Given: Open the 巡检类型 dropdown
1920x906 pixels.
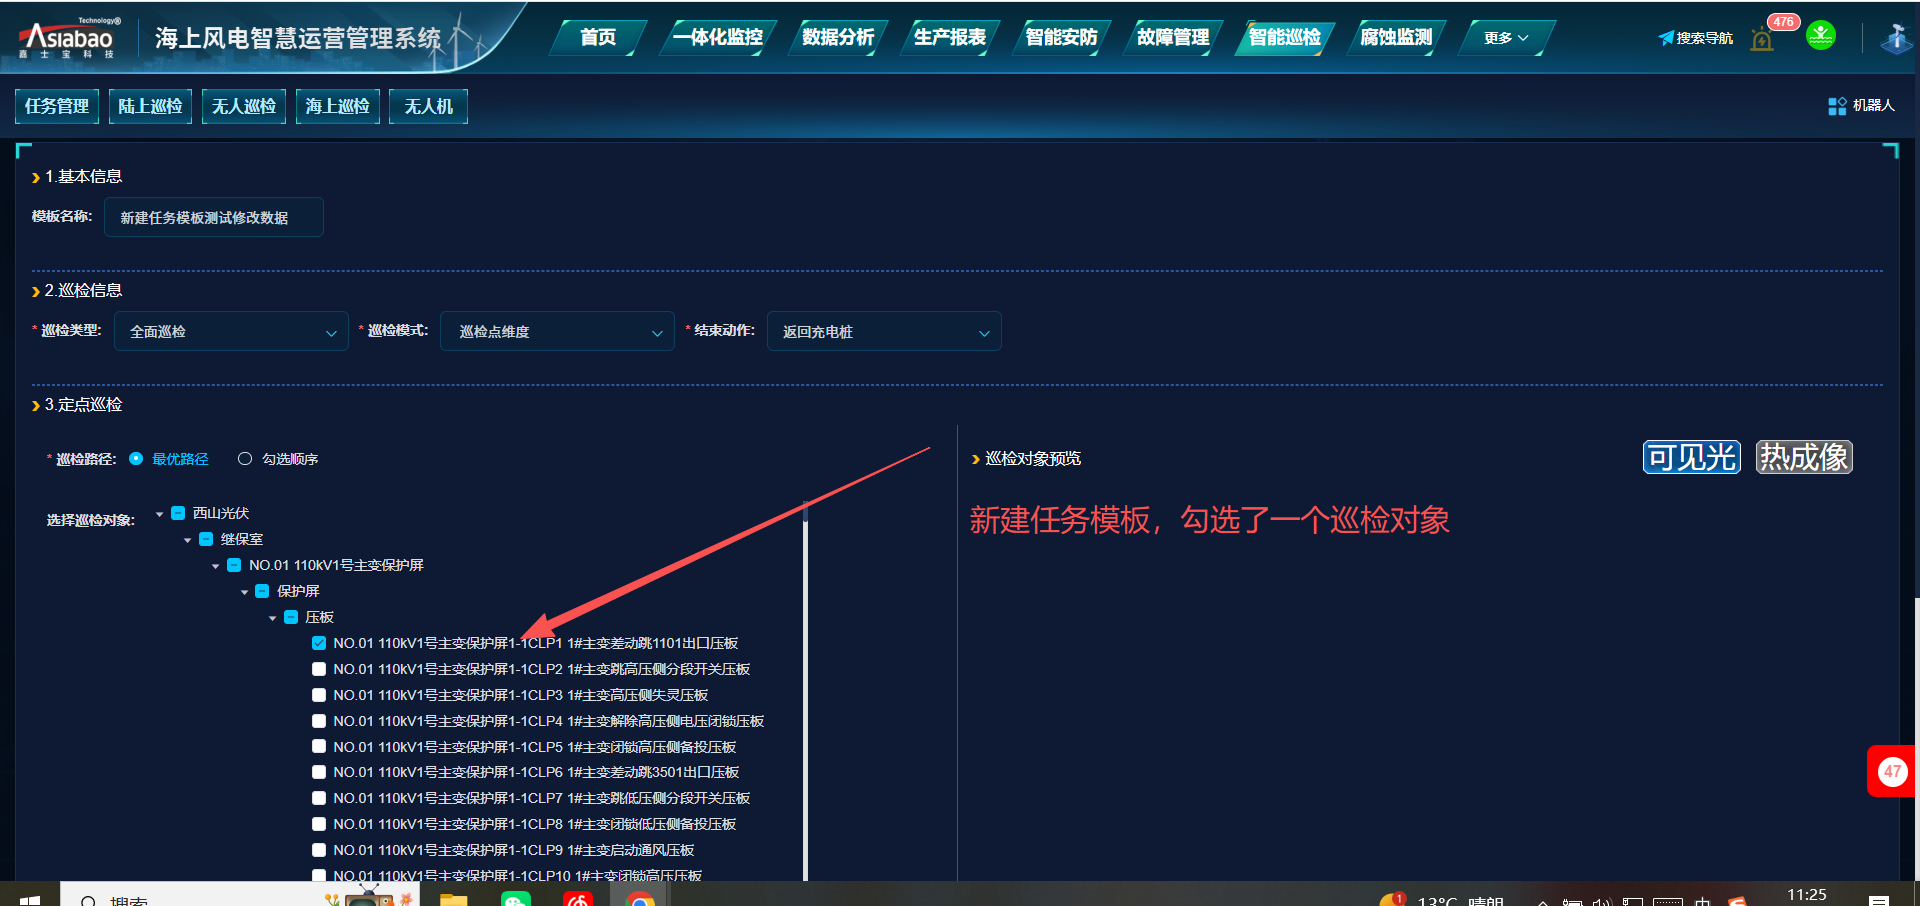Looking at the screenshot, I should pyautogui.click(x=231, y=332).
